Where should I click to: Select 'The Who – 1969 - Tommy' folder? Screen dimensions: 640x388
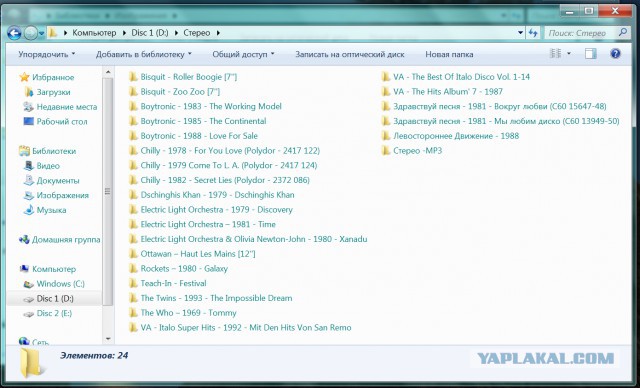183,313
